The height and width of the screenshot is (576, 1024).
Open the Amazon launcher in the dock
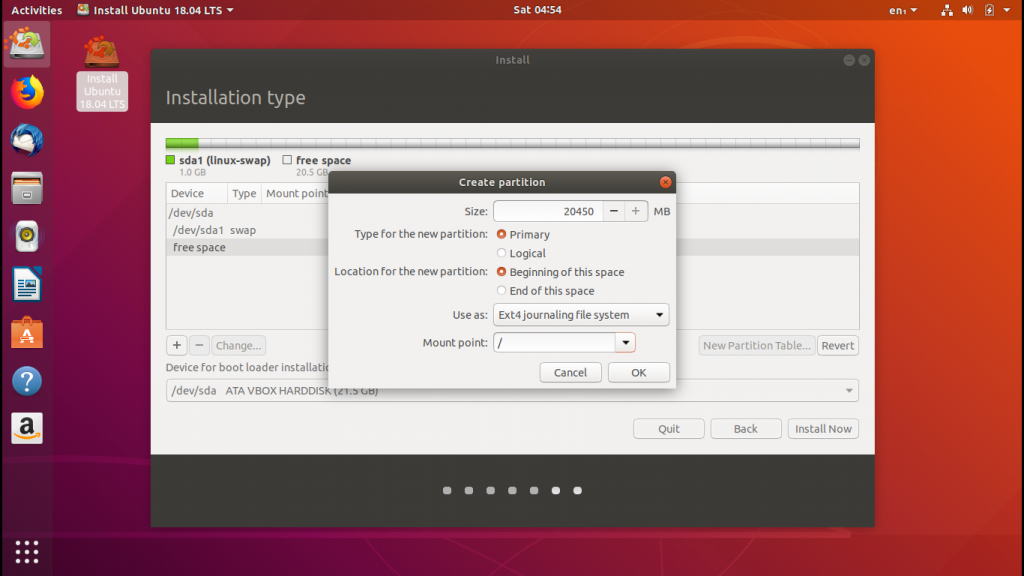pyautogui.click(x=27, y=428)
